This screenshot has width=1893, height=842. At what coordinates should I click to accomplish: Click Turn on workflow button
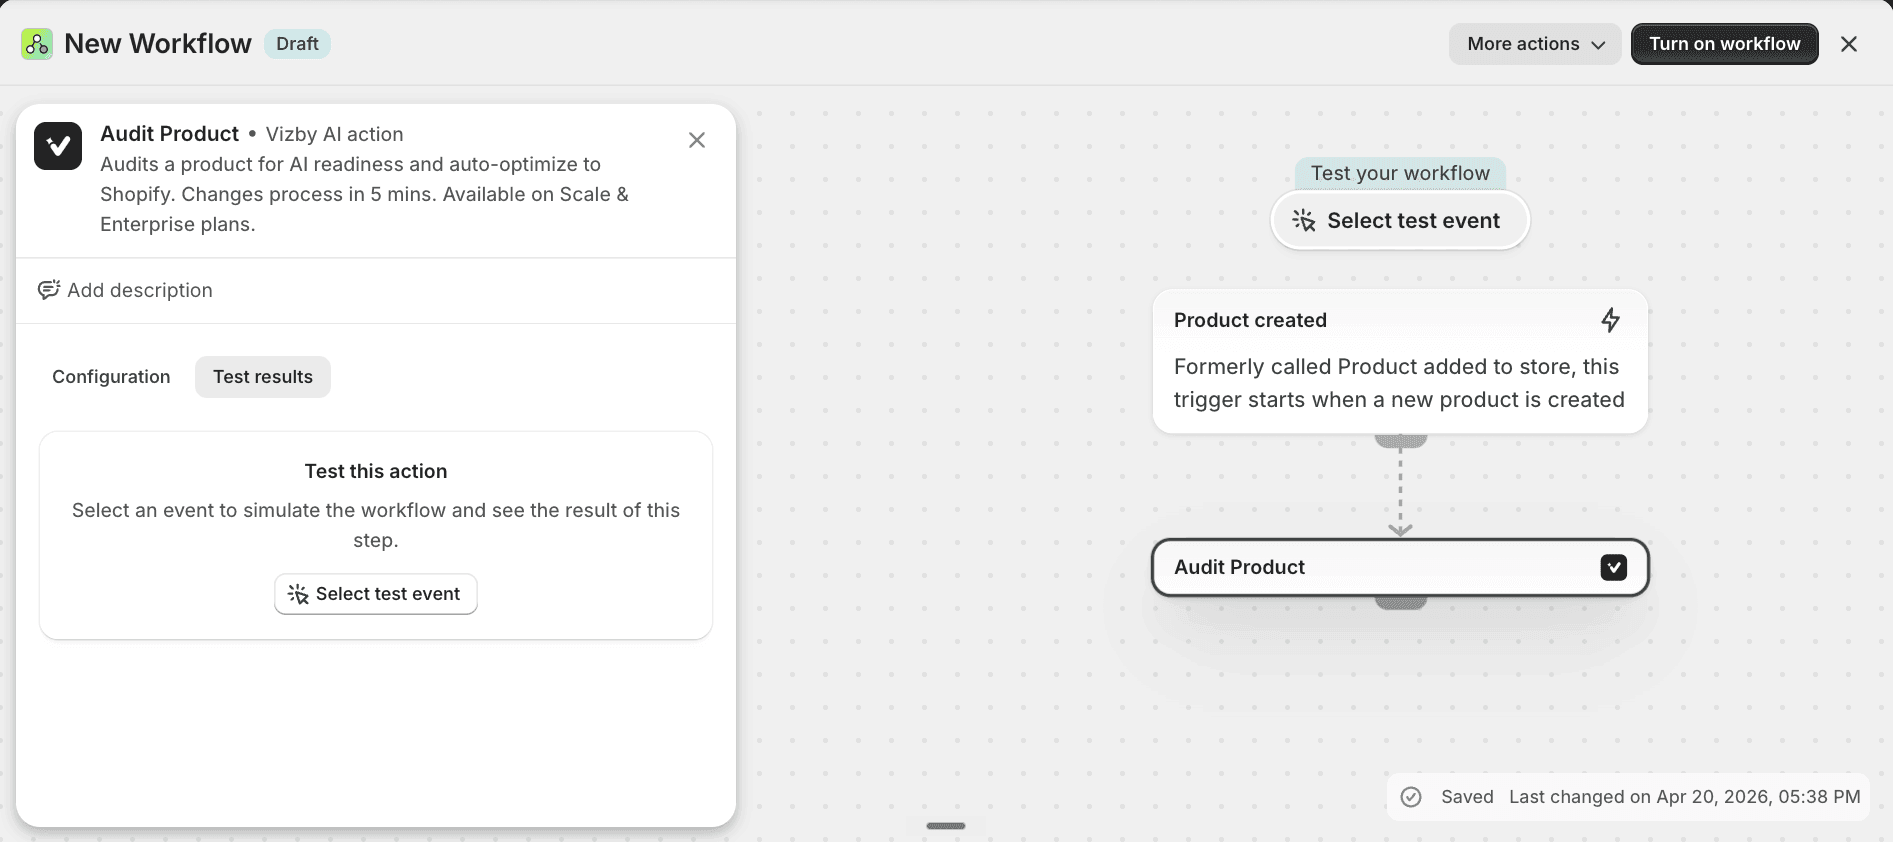[1725, 44]
